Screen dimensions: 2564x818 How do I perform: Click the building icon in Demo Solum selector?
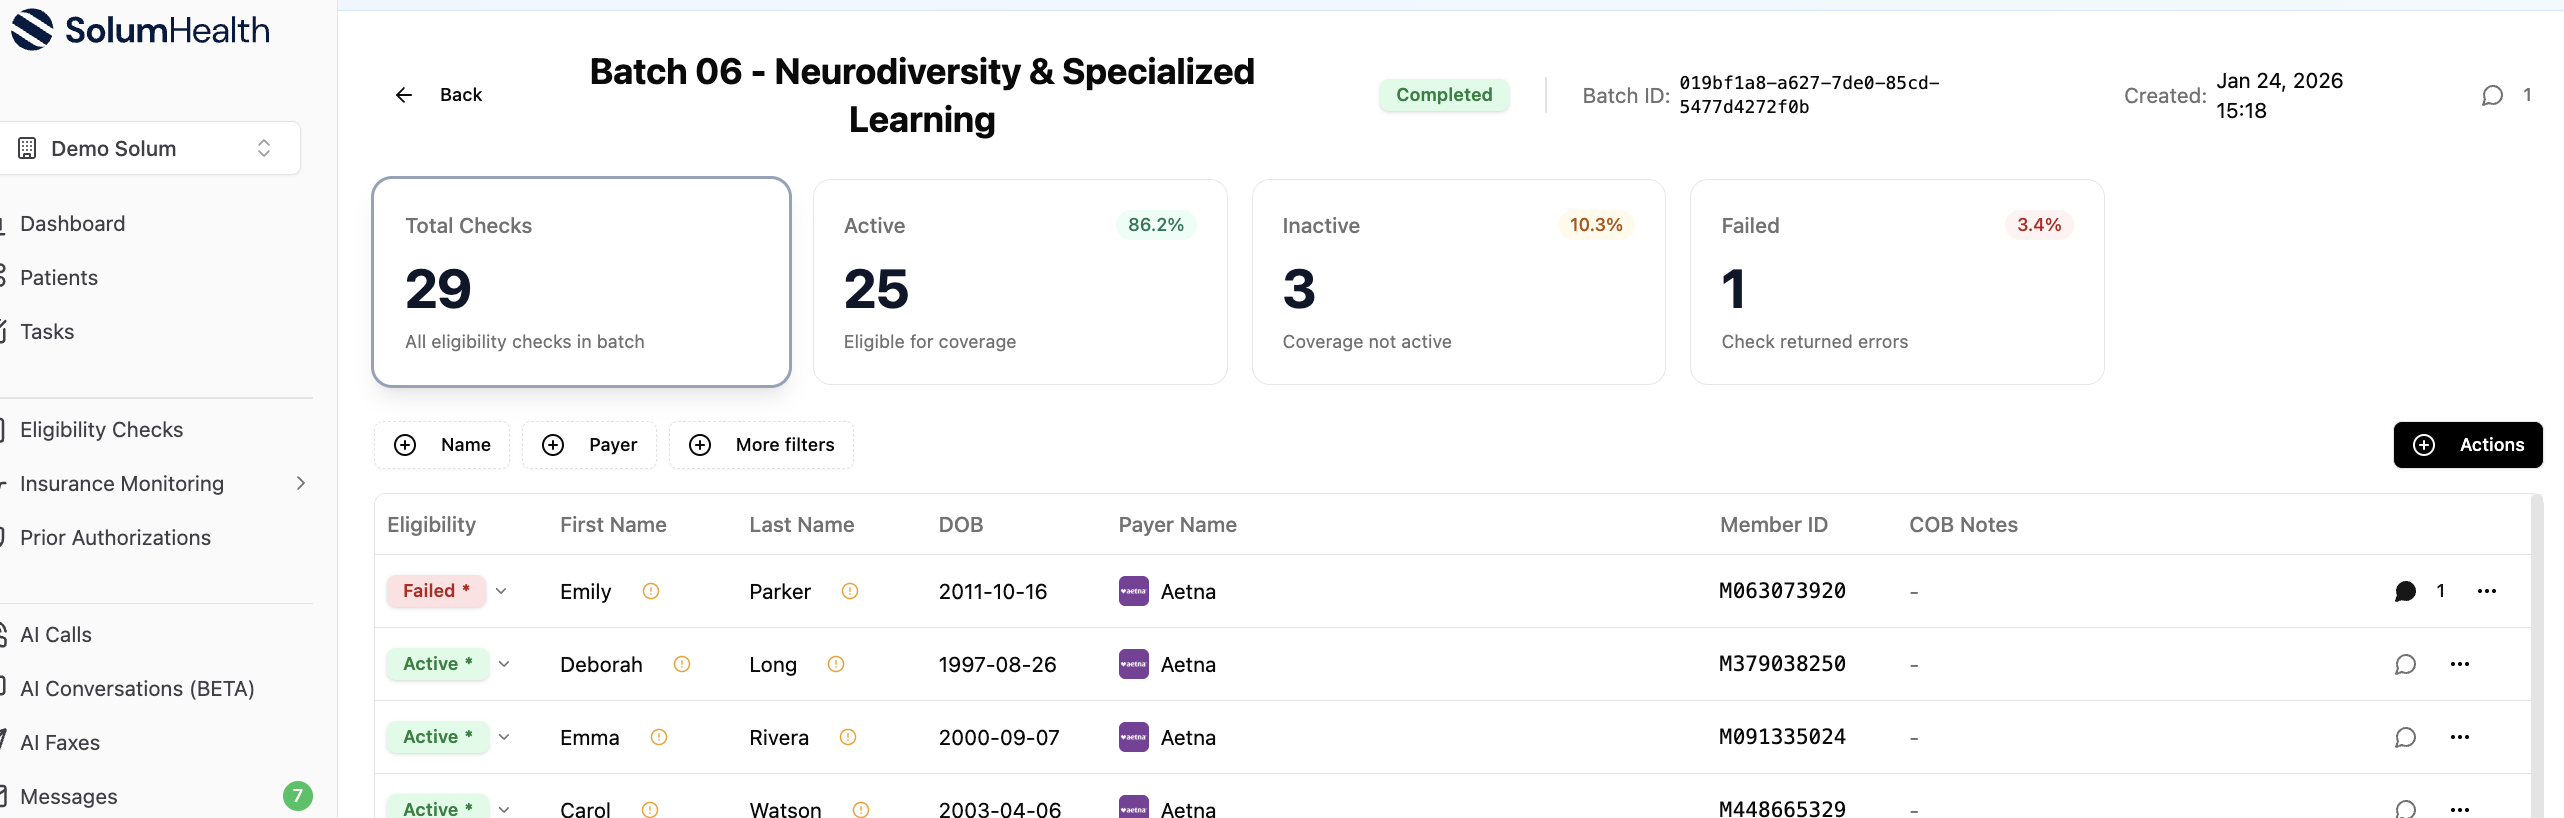pos(27,148)
